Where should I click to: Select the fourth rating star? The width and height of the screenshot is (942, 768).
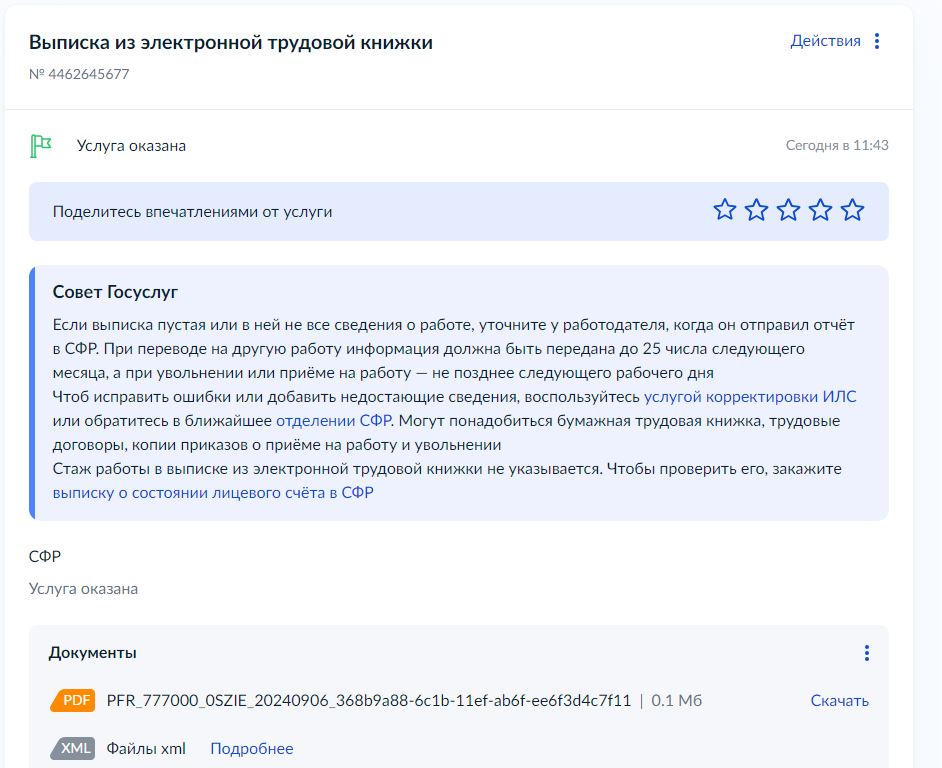820,210
